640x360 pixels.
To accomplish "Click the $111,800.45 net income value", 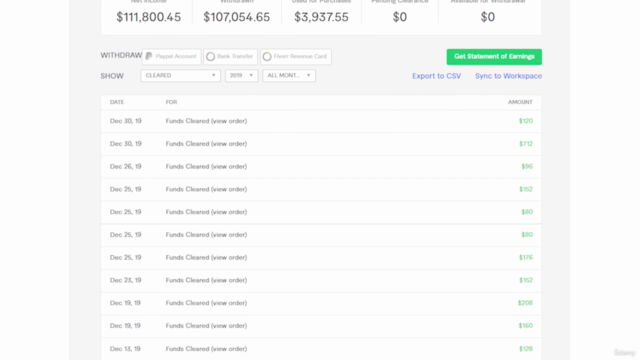I will [149, 17].
